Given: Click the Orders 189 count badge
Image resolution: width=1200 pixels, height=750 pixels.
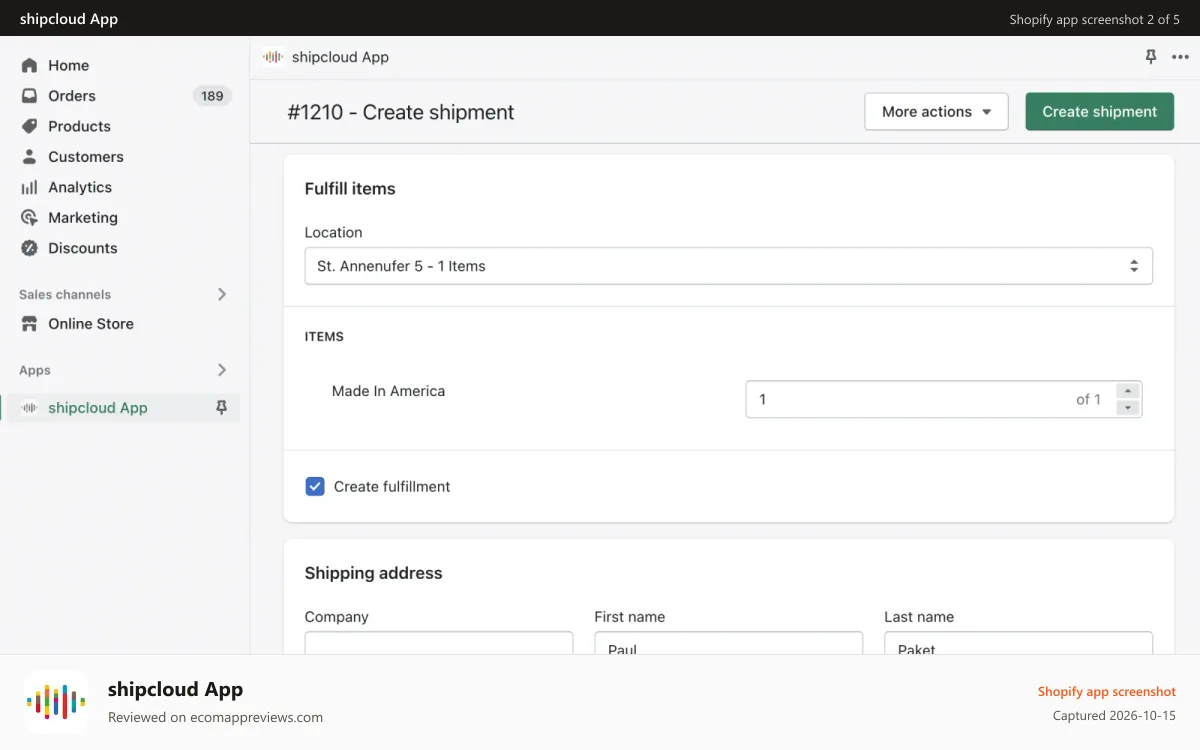Looking at the screenshot, I should click(212, 96).
